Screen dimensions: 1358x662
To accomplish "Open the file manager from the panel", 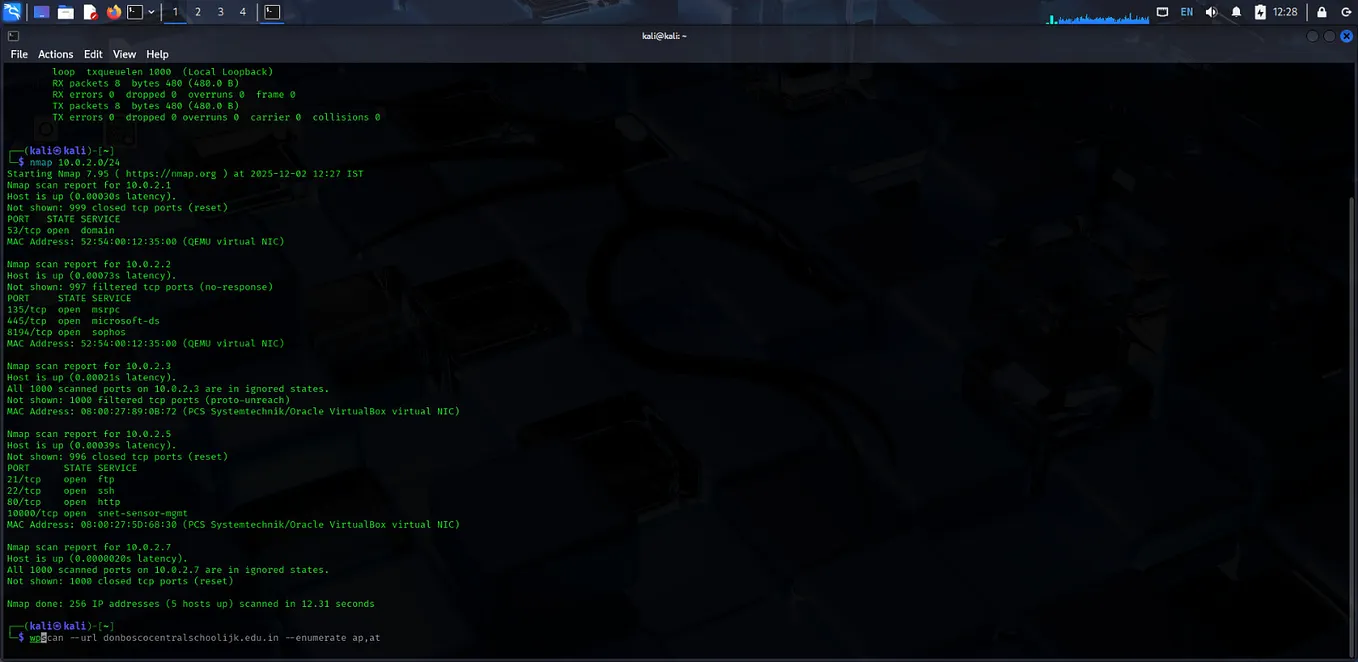I will 66,11.
